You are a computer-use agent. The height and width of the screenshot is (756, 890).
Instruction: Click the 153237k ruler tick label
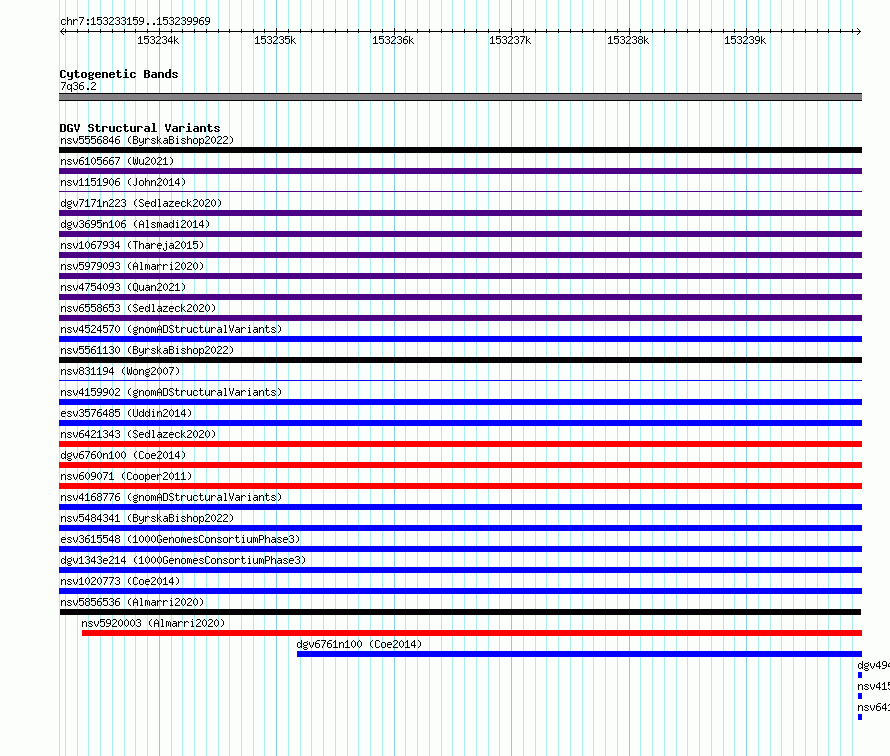click(510, 40)
